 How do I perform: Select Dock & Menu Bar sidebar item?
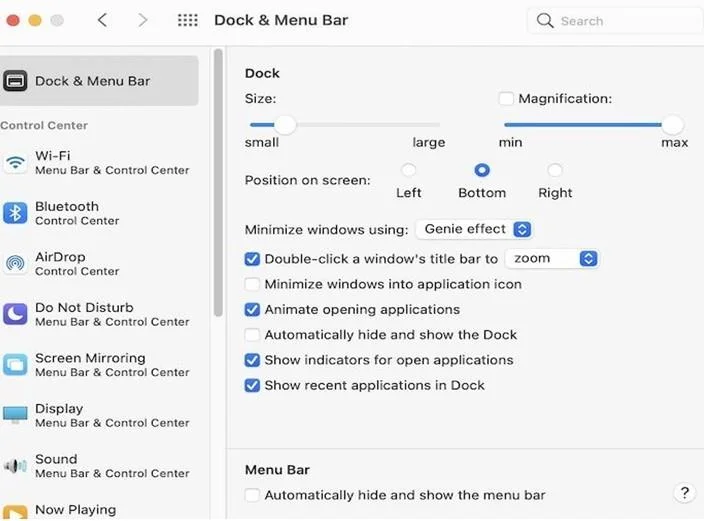tap(98, 81)
